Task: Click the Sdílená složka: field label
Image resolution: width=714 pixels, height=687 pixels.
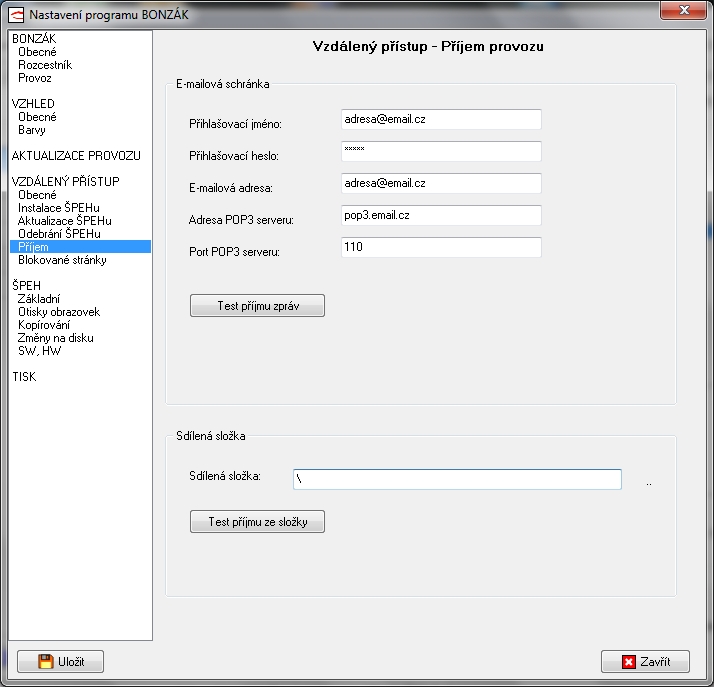Action: coord(225,476)
